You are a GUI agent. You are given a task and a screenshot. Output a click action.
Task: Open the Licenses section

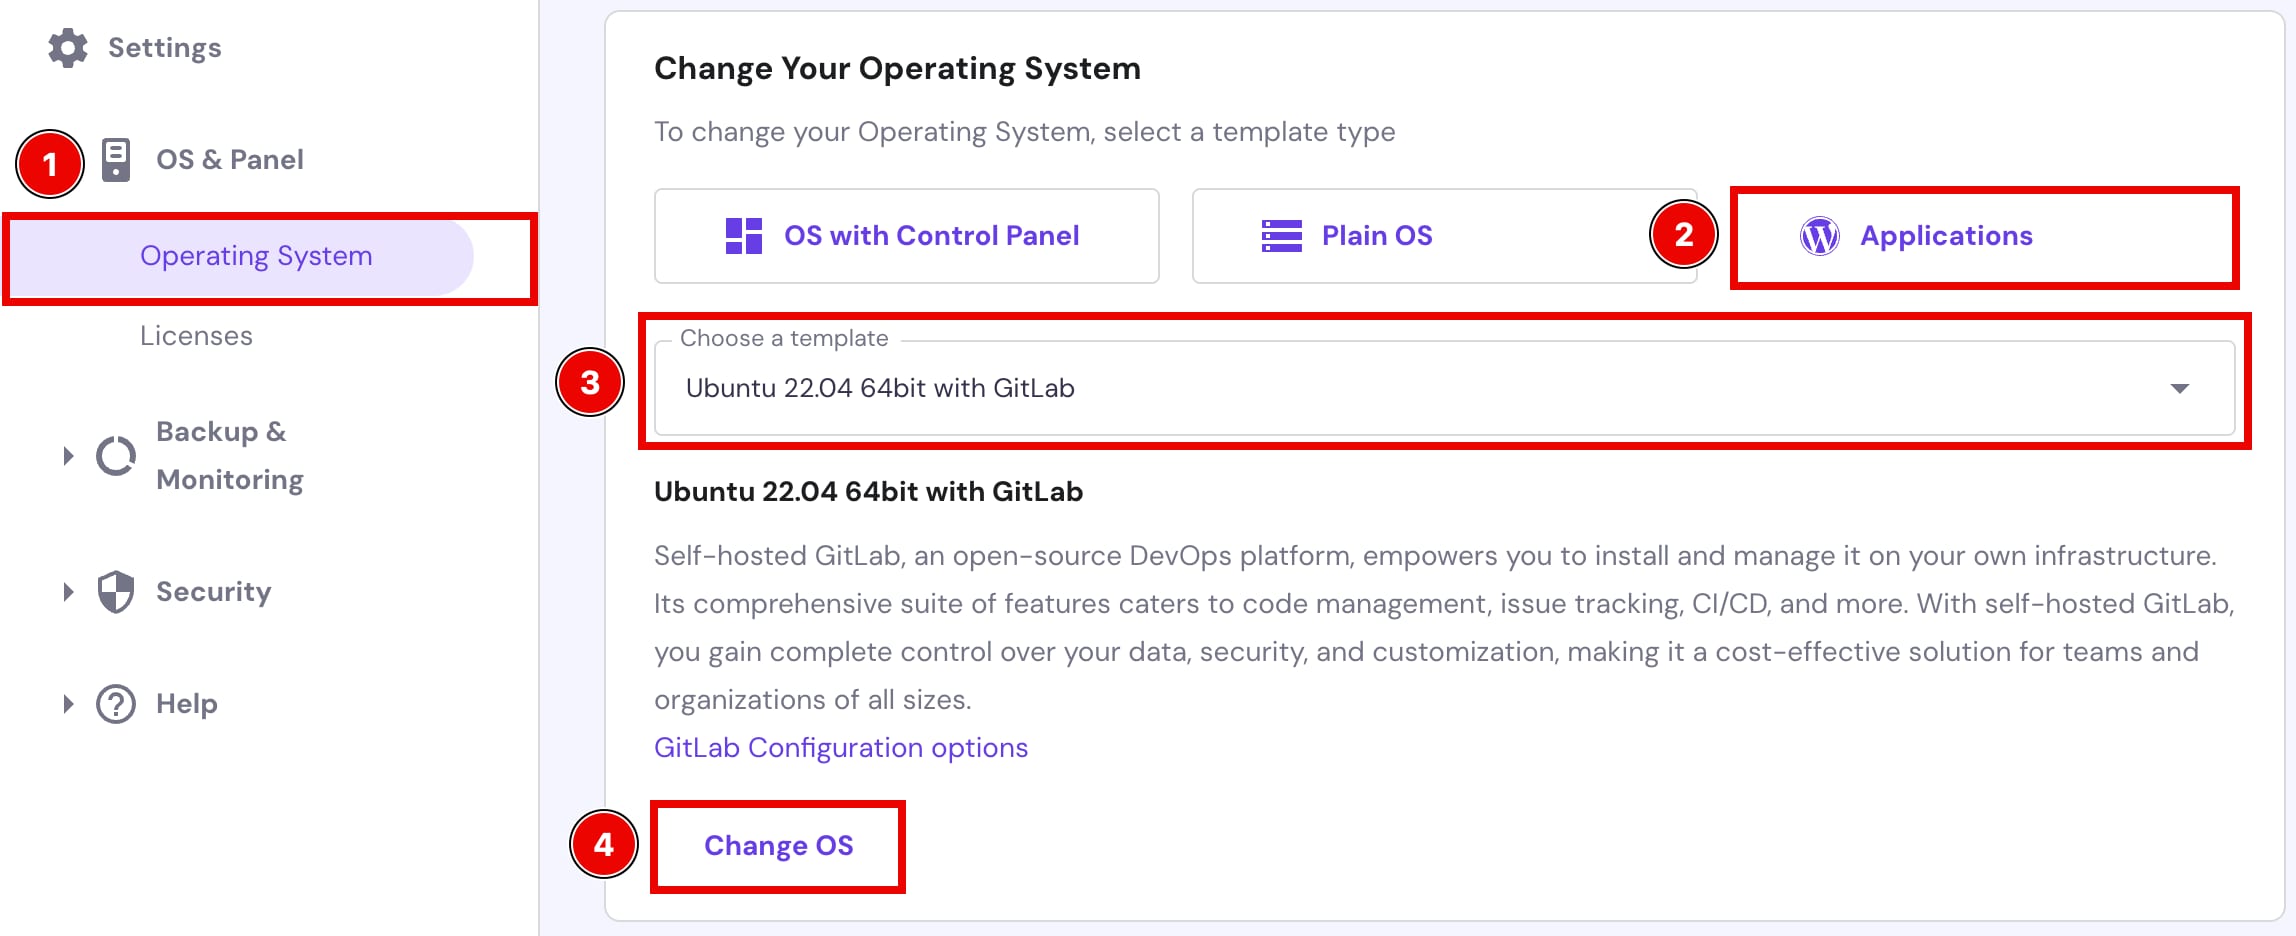[x=196, y=335]
